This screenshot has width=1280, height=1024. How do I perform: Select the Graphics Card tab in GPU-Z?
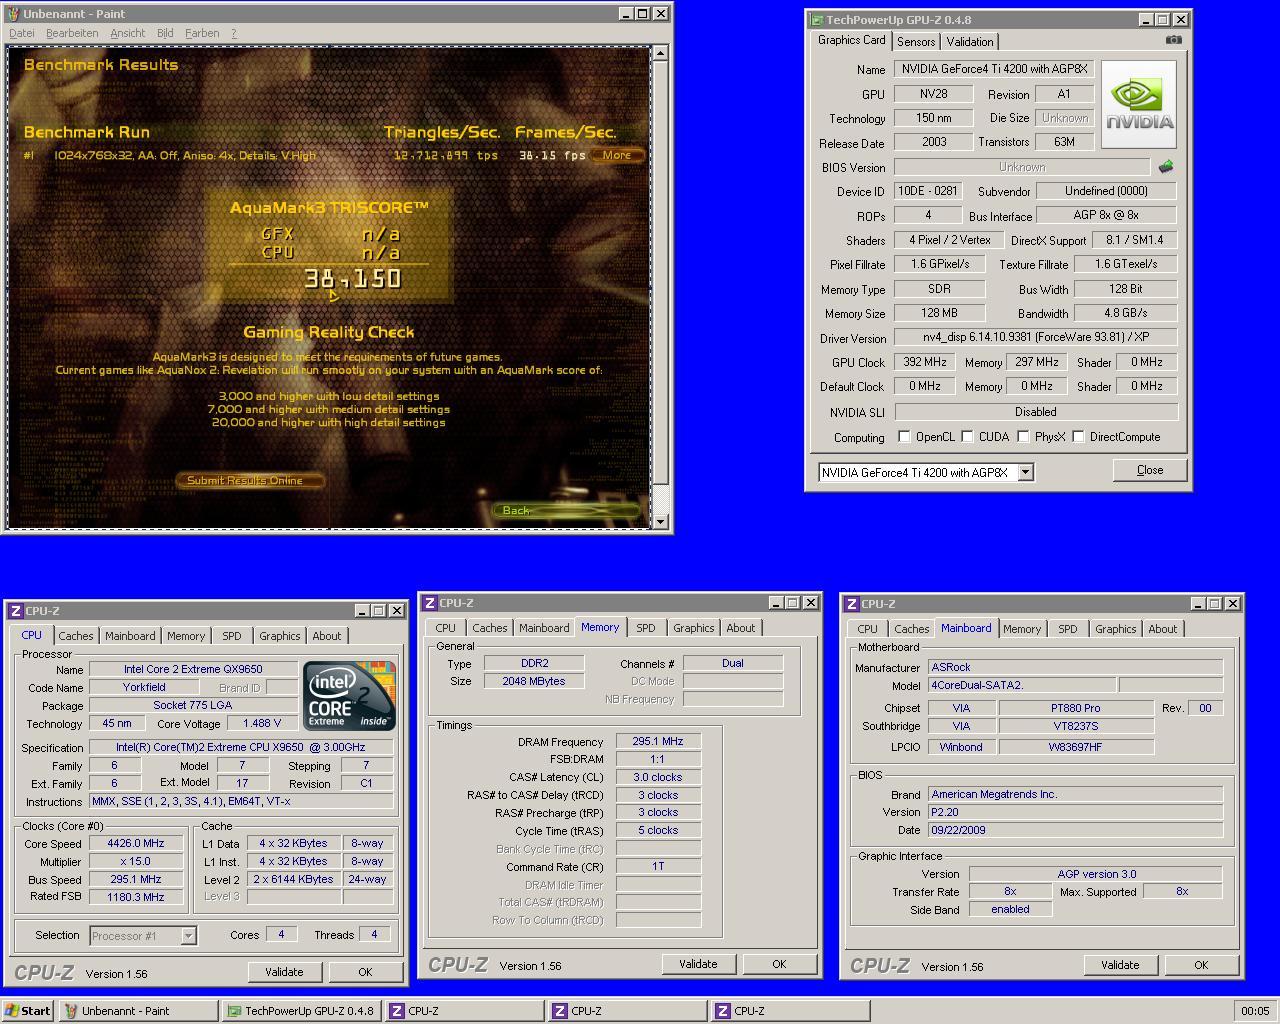[x=852, y=40]
